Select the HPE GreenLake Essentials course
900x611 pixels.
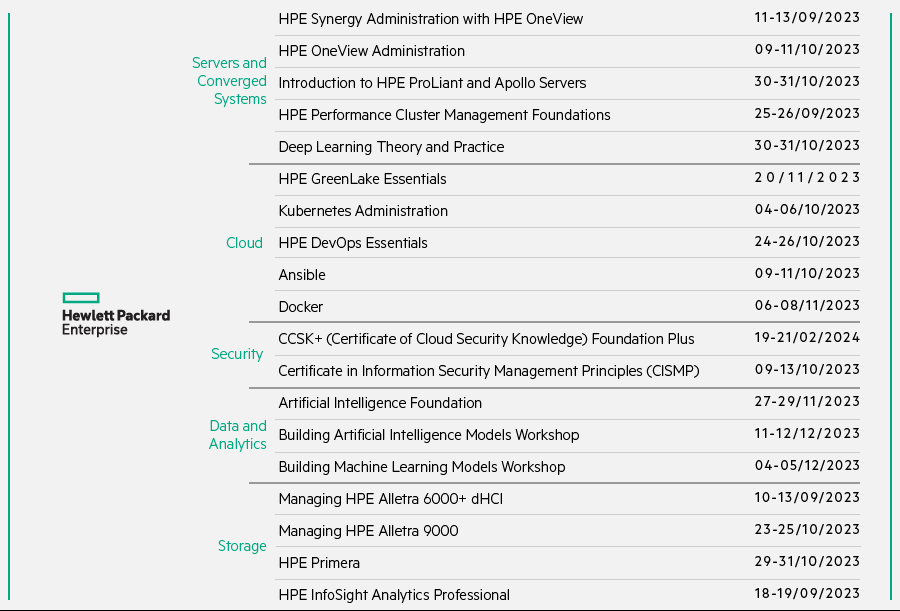[362, 179]
